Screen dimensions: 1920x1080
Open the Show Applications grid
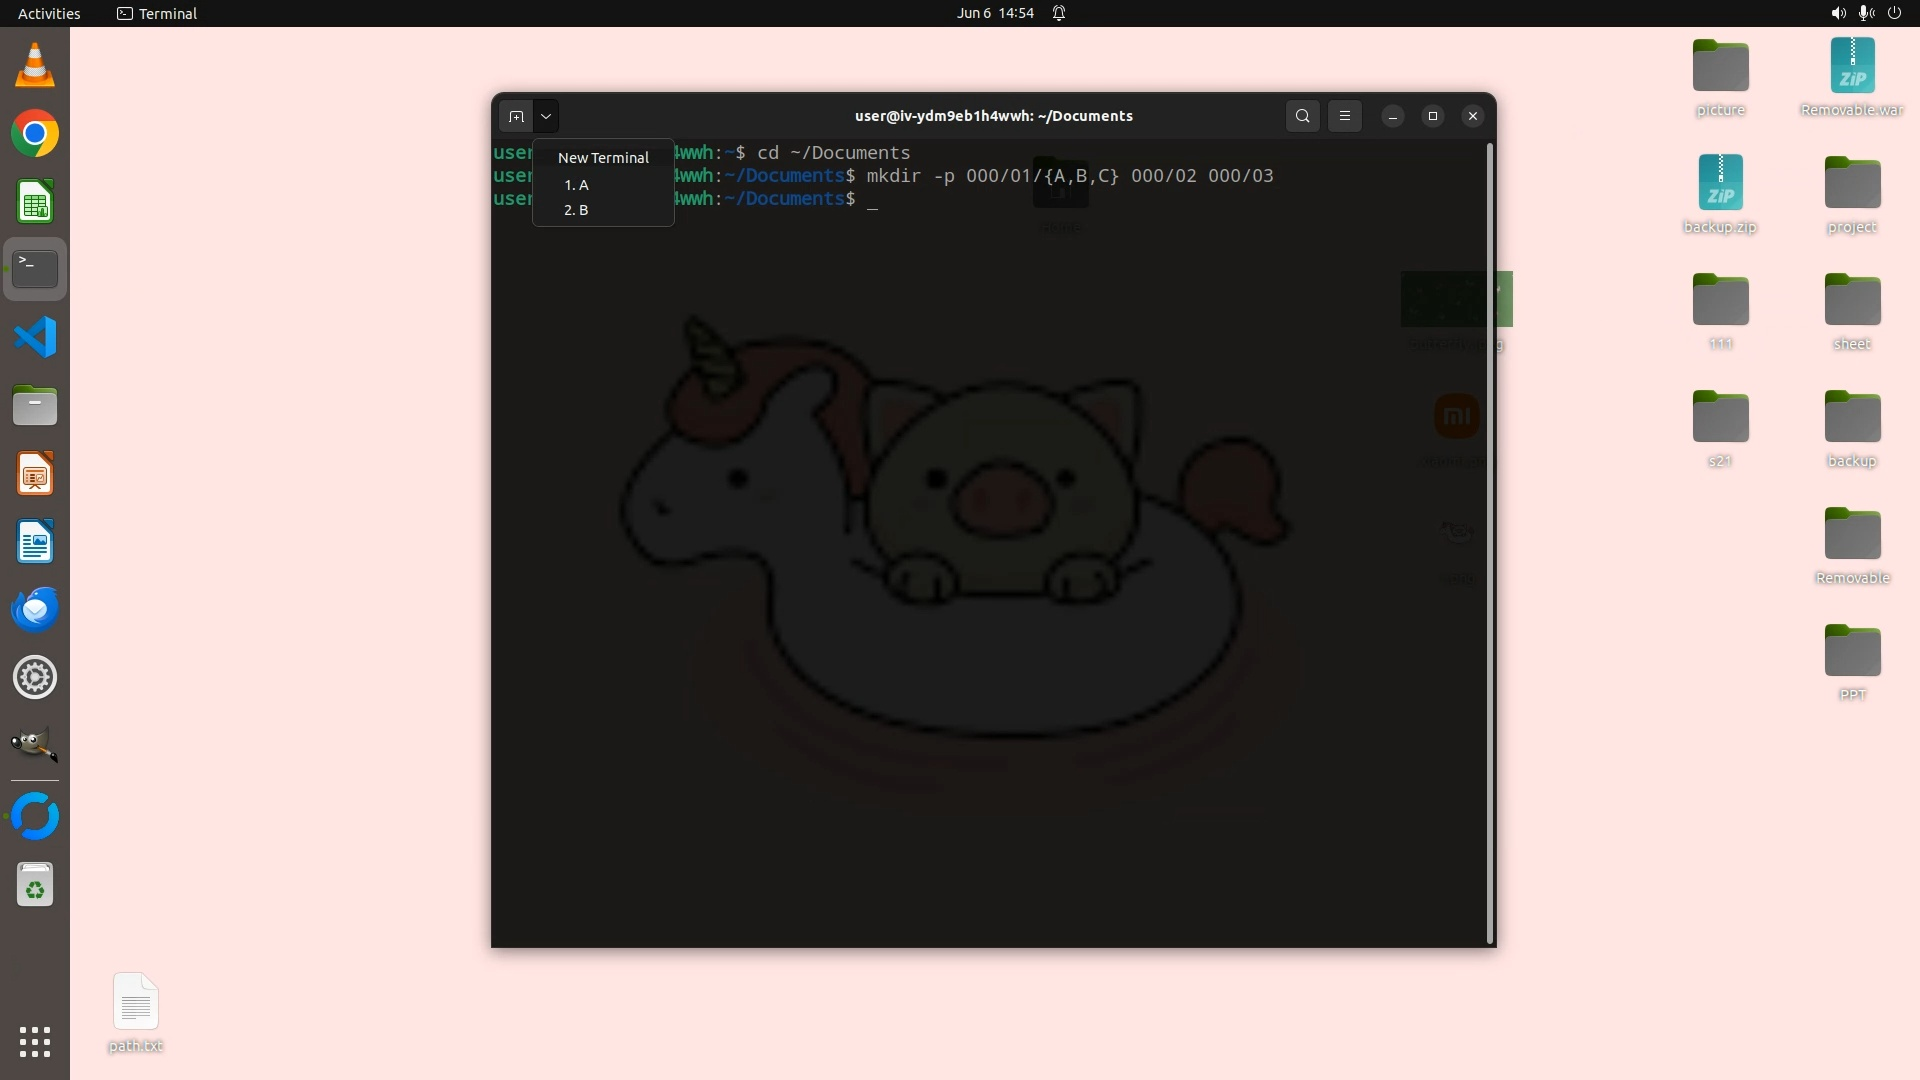(35, 1042)
